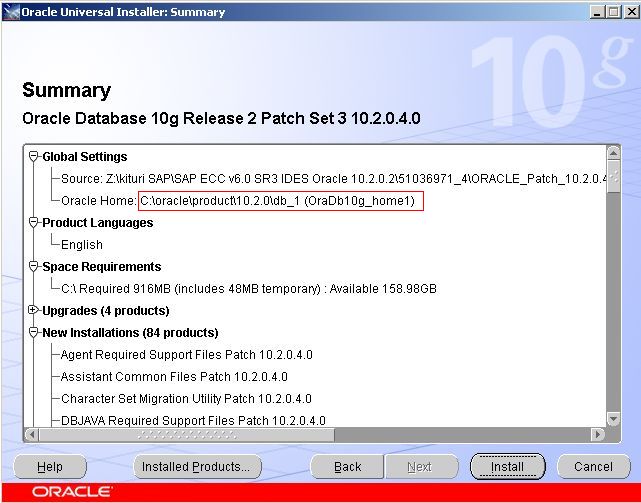Open the Installed Products dialog
This screenshot has height=503, width=641.
point(197,467)
